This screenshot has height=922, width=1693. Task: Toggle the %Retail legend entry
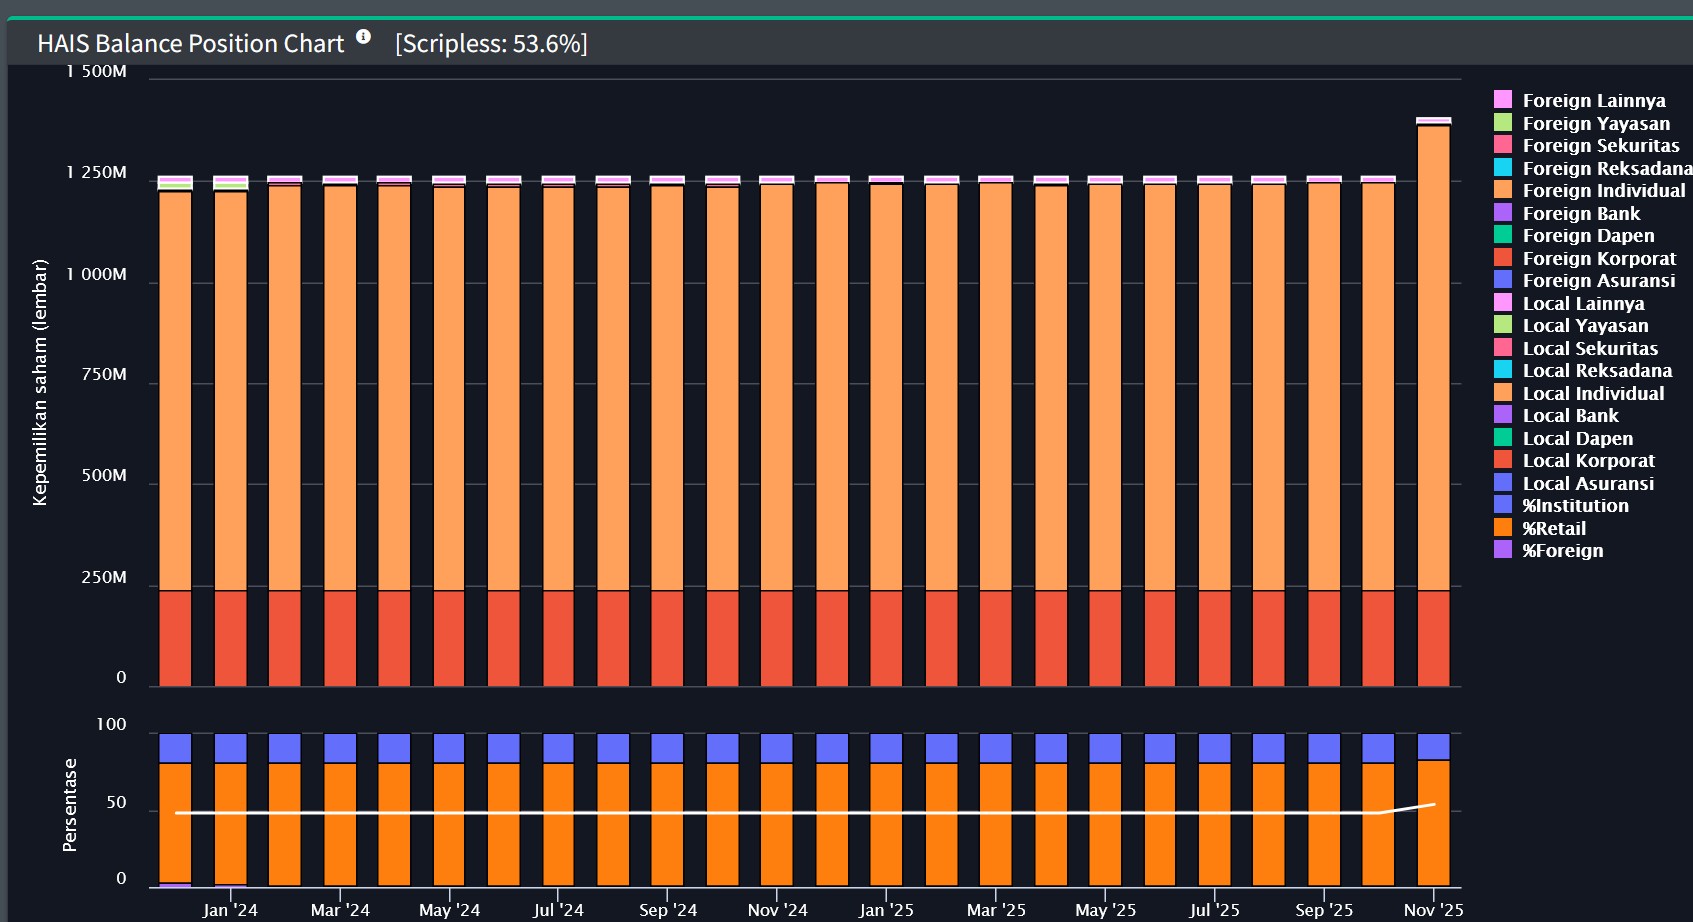pyautogui.click(x=1553, y=528)
